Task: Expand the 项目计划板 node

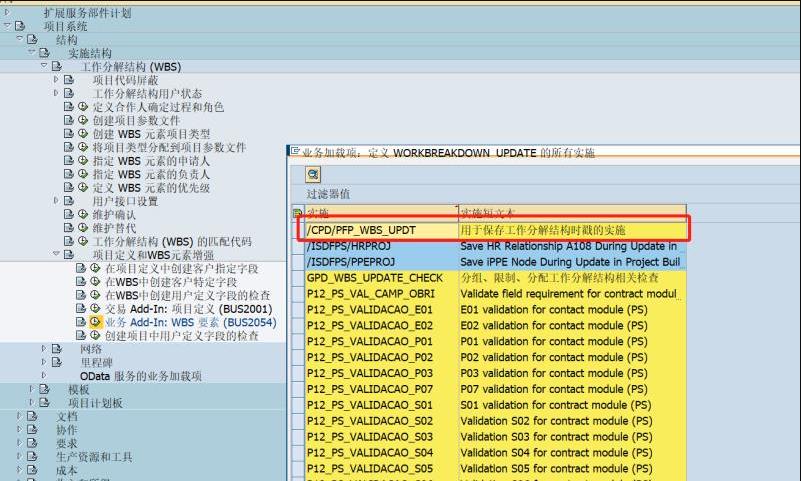Action: (x=32, y=402)
